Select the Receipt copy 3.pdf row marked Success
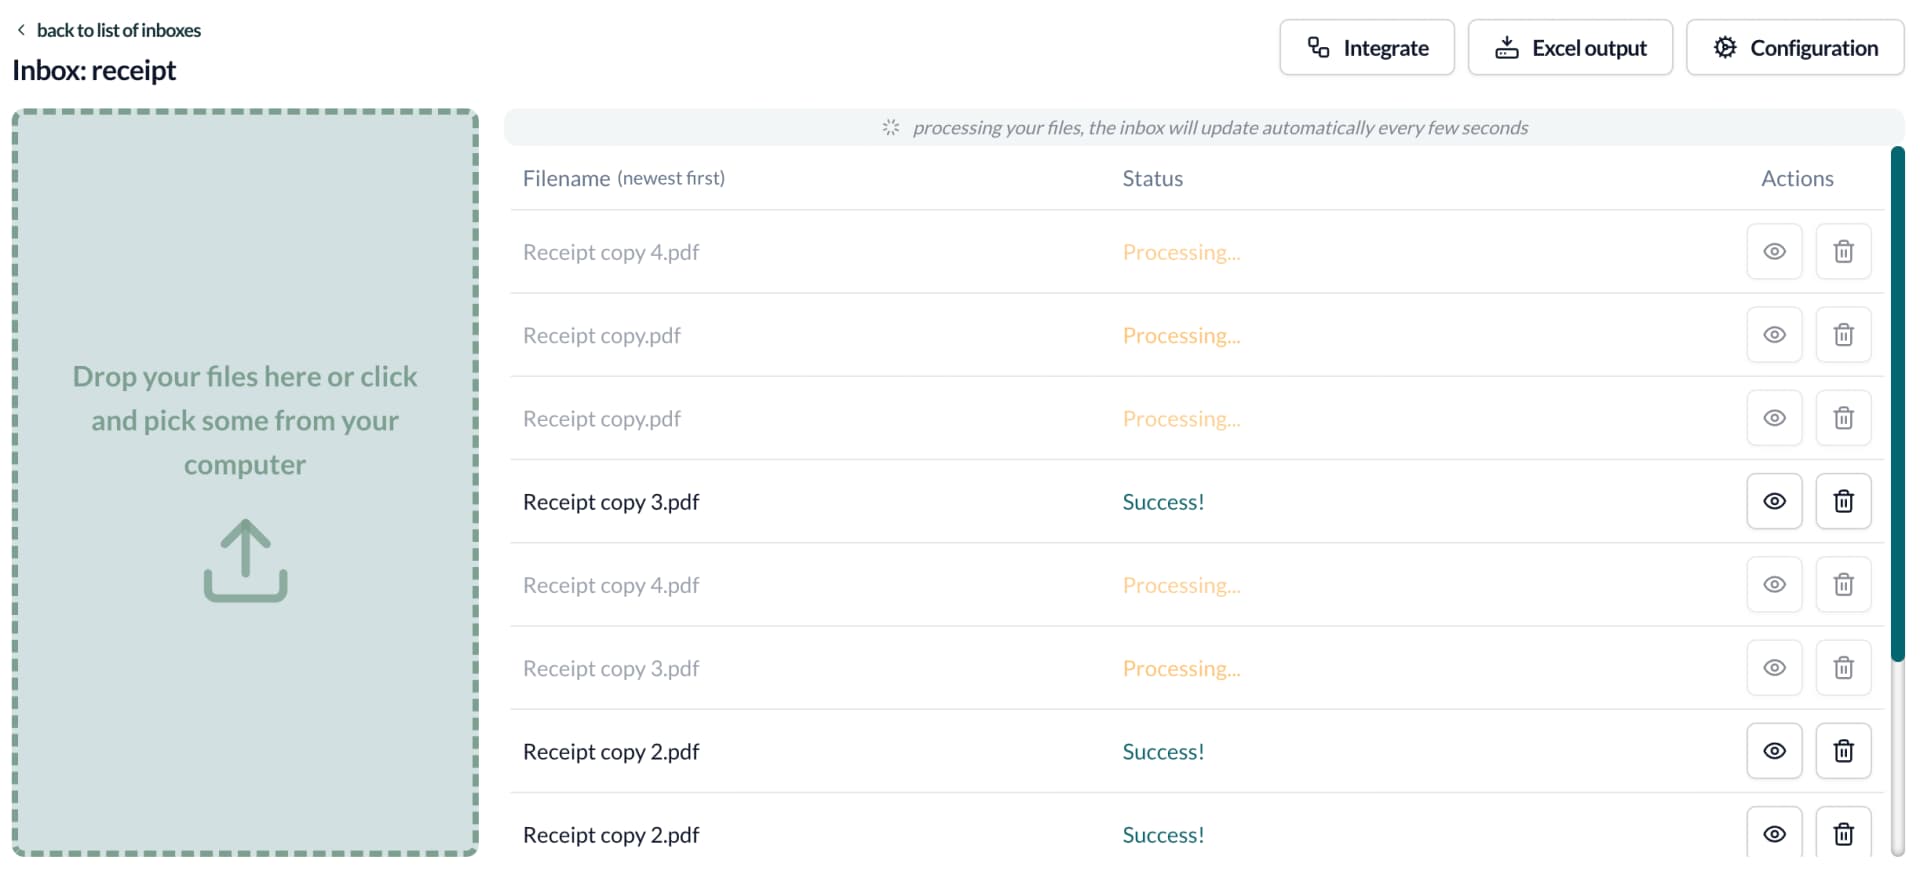Viewport: 1920px width, 871px height. pyautogui.click(x=611, y=502)
